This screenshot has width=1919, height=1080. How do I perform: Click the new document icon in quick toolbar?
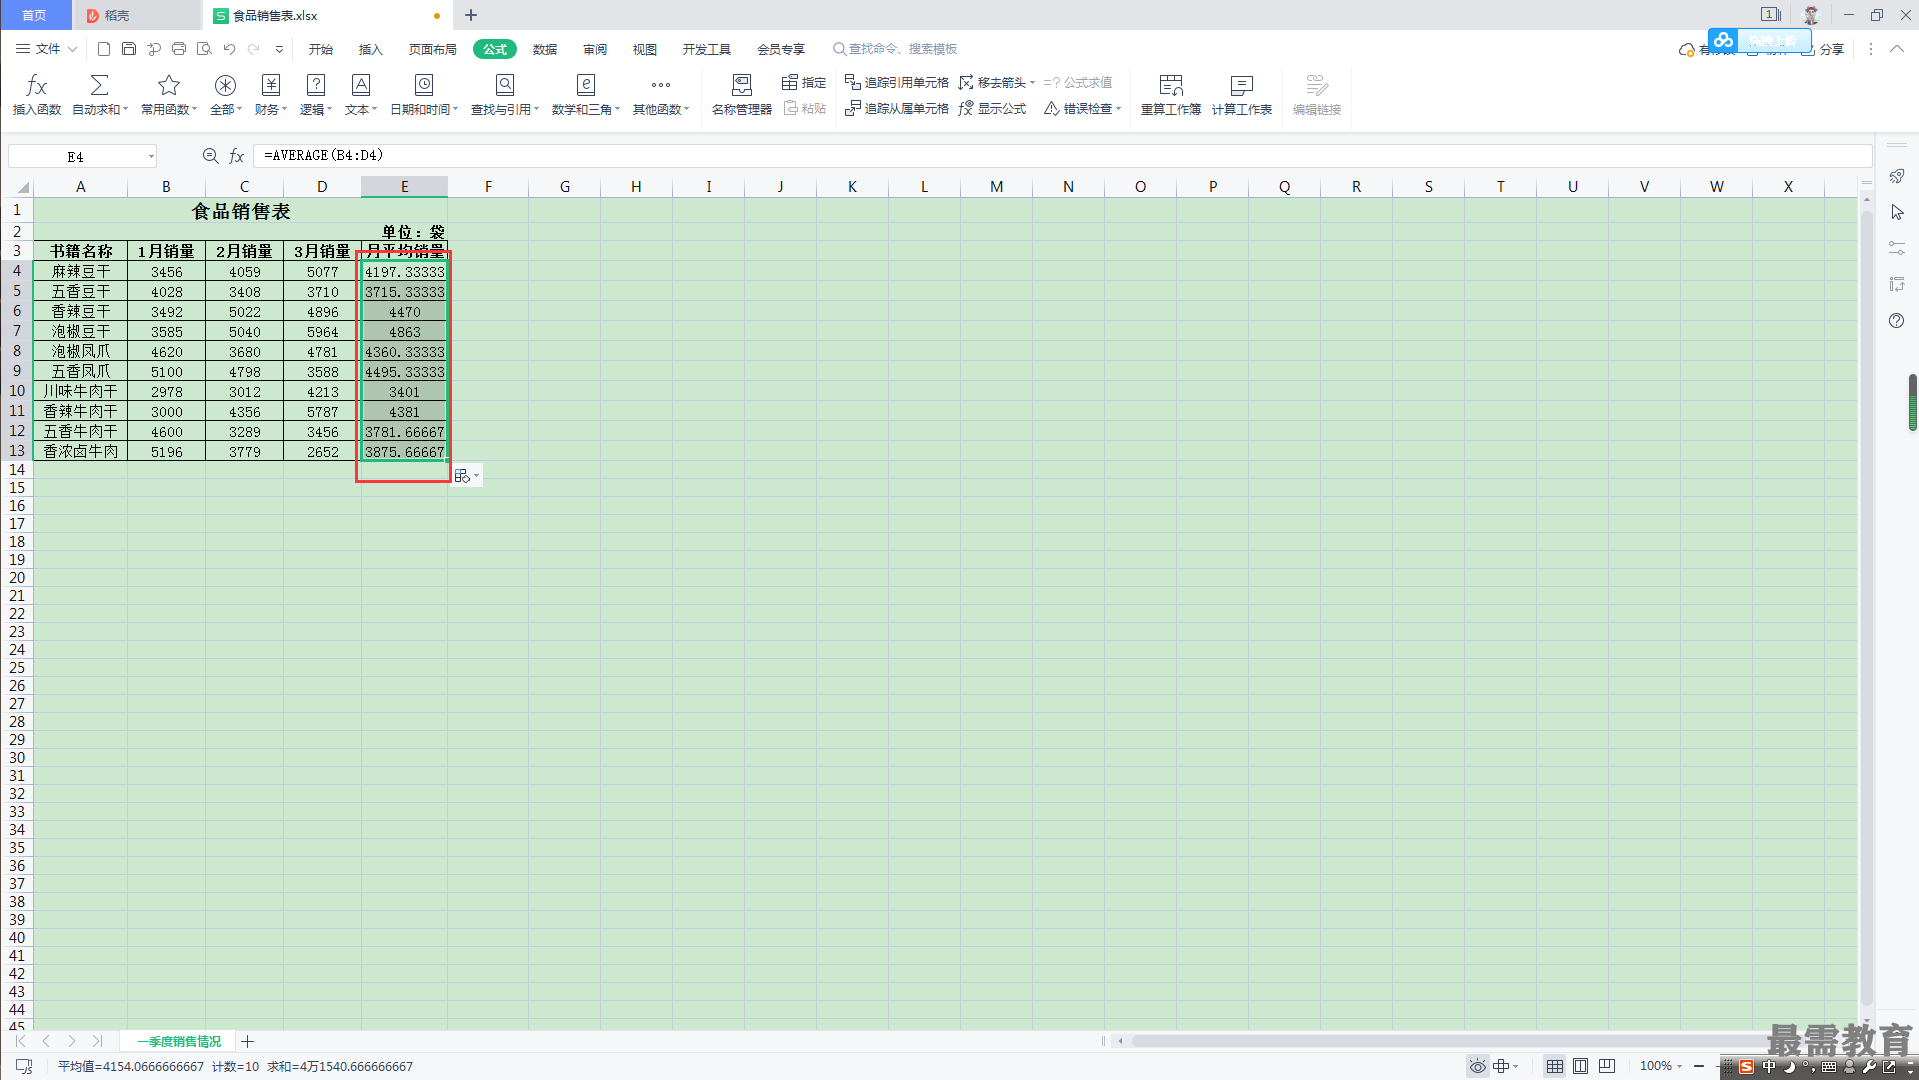[x=104, y=49]
